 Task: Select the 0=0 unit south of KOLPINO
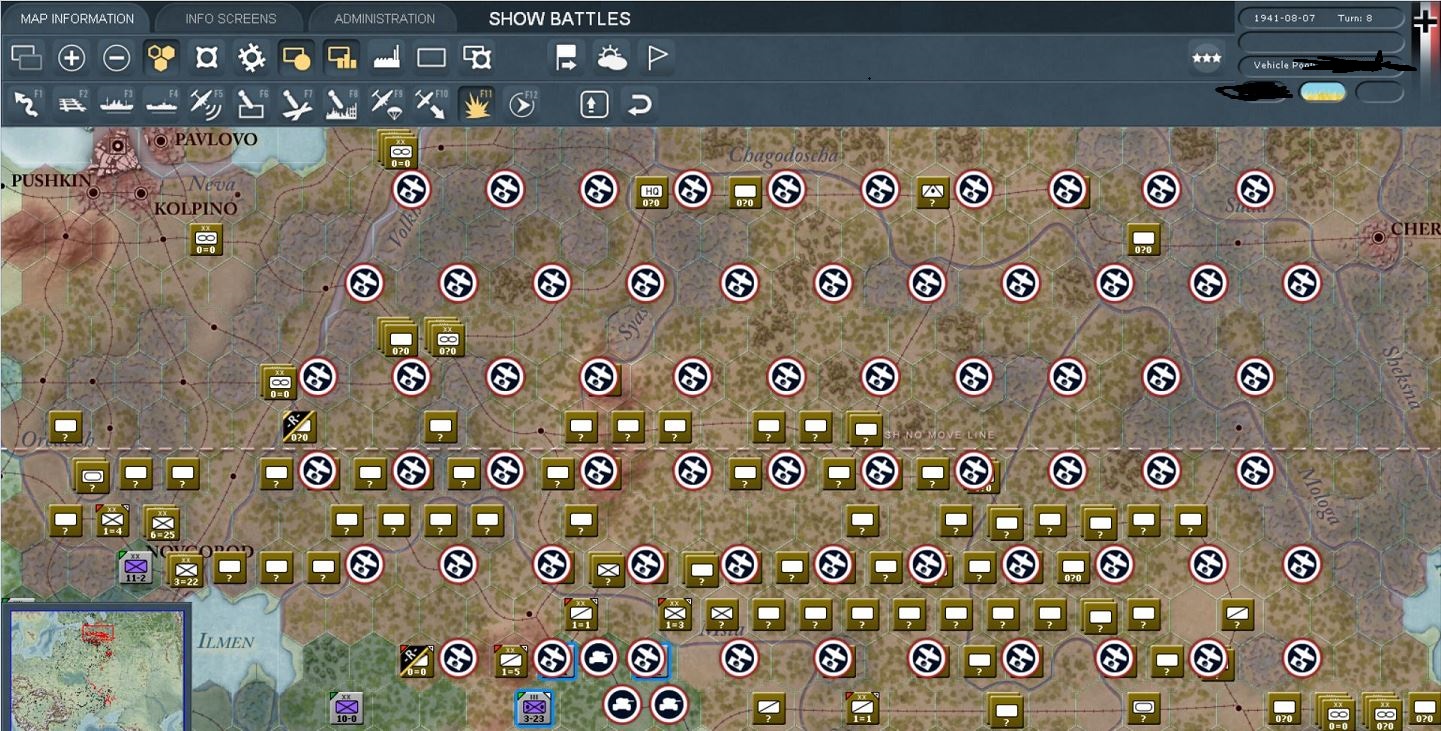click(206, 240)
